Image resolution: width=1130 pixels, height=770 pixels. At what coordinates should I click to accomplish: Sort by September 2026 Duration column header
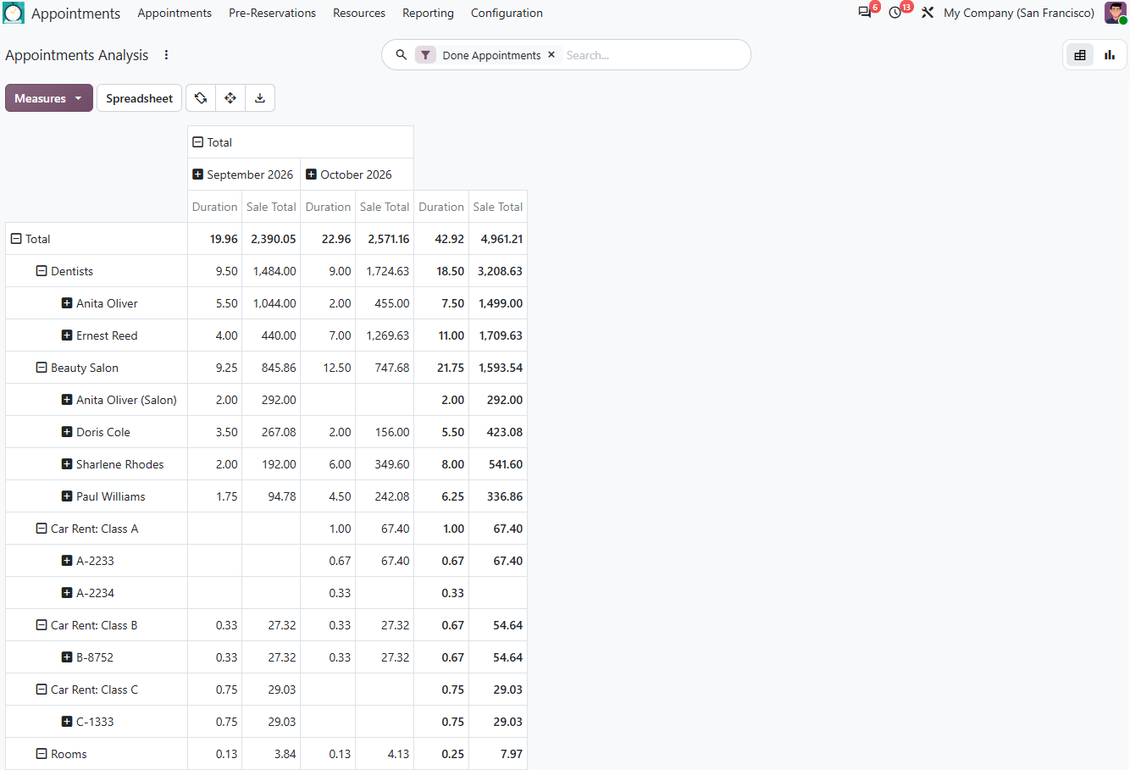tap(215, 207)
